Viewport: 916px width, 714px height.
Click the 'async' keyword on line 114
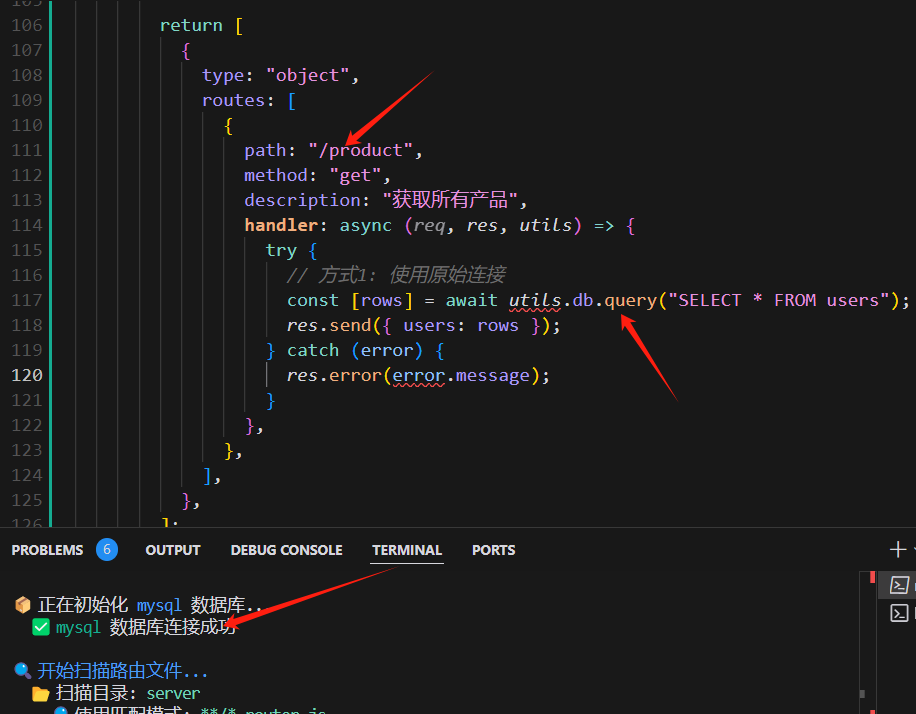[x=366, y=226]
